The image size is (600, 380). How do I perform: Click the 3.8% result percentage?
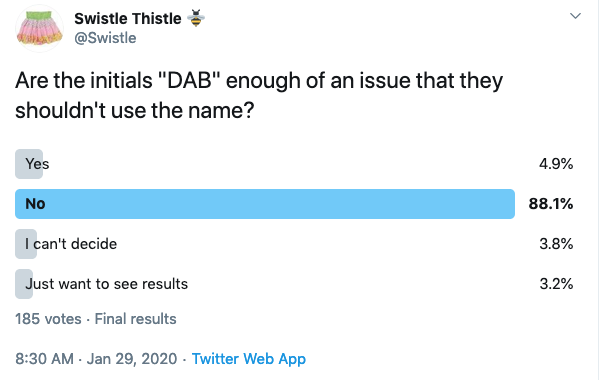[556, 244]
